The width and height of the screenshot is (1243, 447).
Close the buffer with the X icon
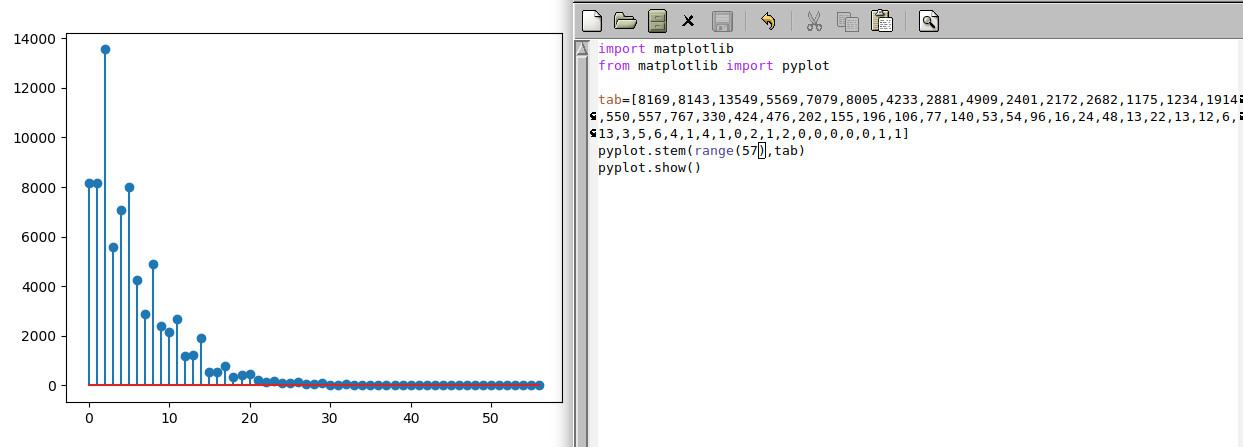[688, 20]
